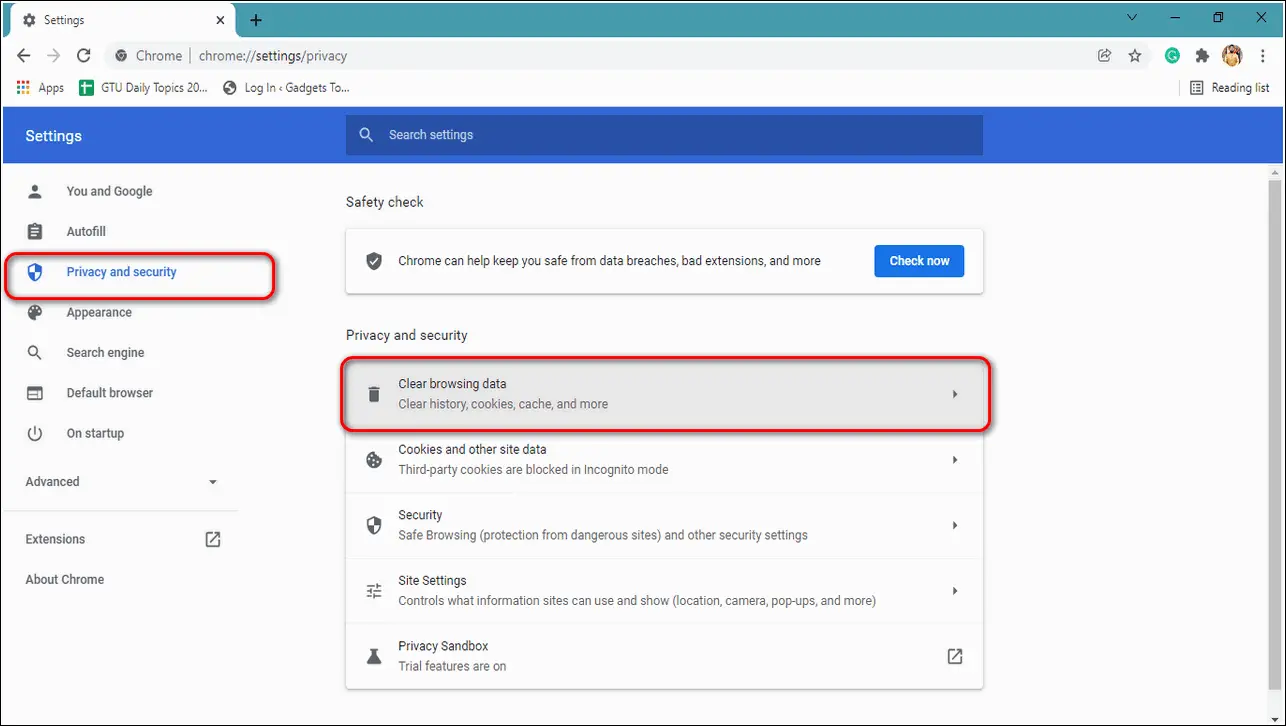
Task: Open Cookies and other site data
Action: coord(664,460)
